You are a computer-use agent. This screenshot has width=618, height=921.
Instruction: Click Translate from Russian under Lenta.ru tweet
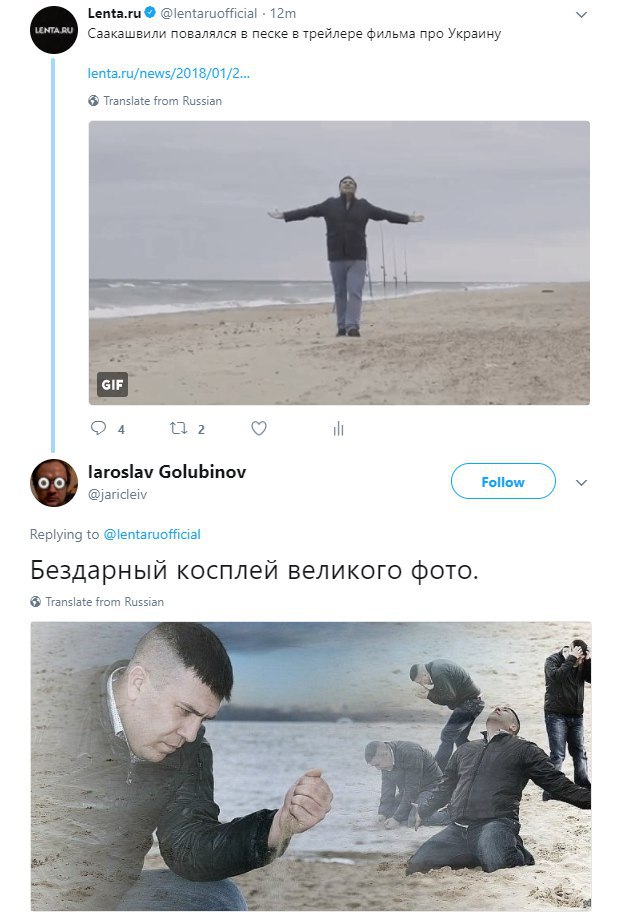(163, 100)
